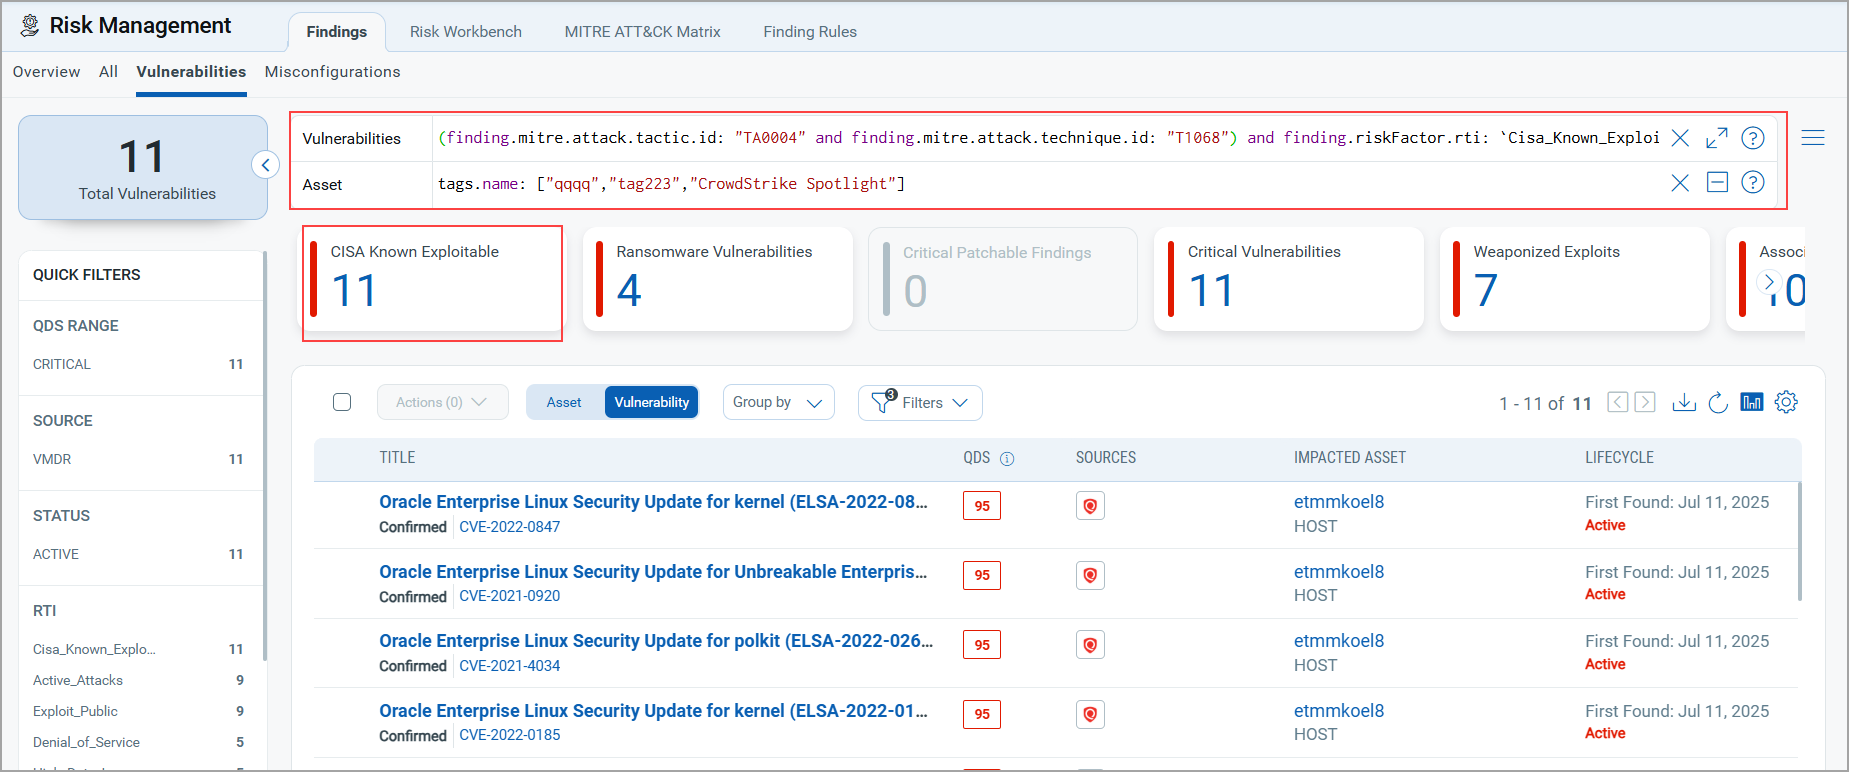Open table settings gear icon
Screen dimensions: 1849x772
point(1786,402)
